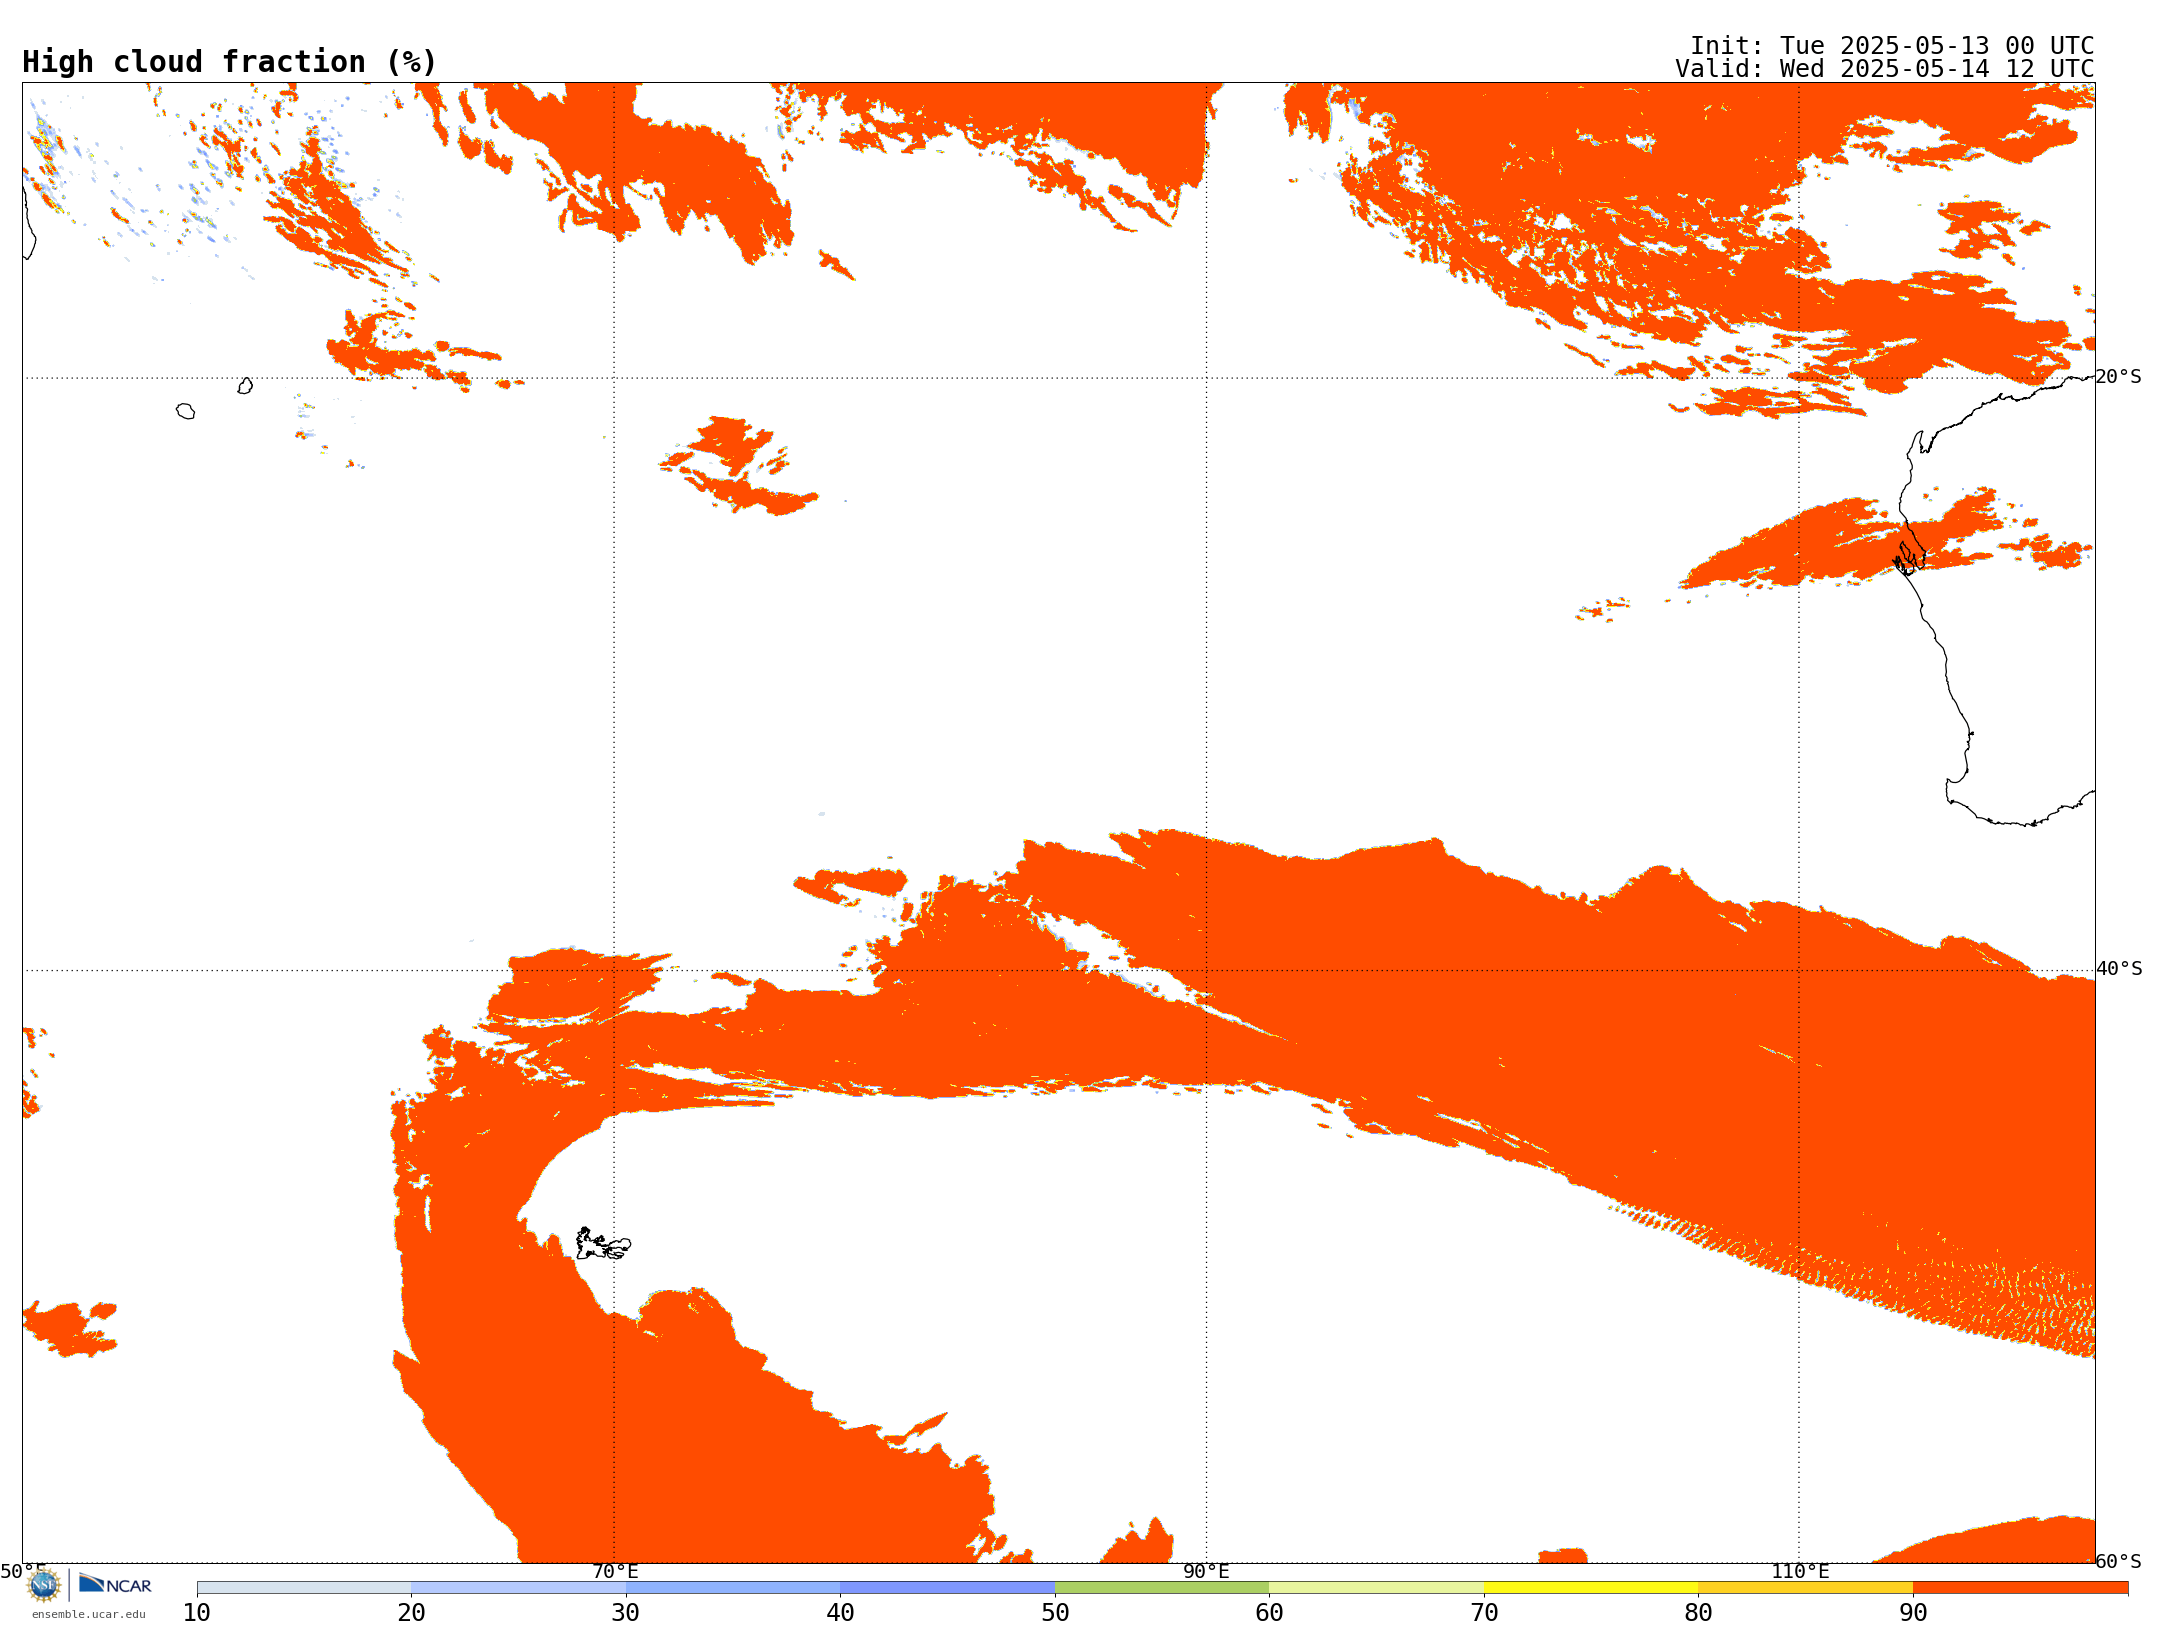Select the 80-90 amber colorbar segment
The height and width of the screenshot is (1626, 2160).
[1805, 1588]
